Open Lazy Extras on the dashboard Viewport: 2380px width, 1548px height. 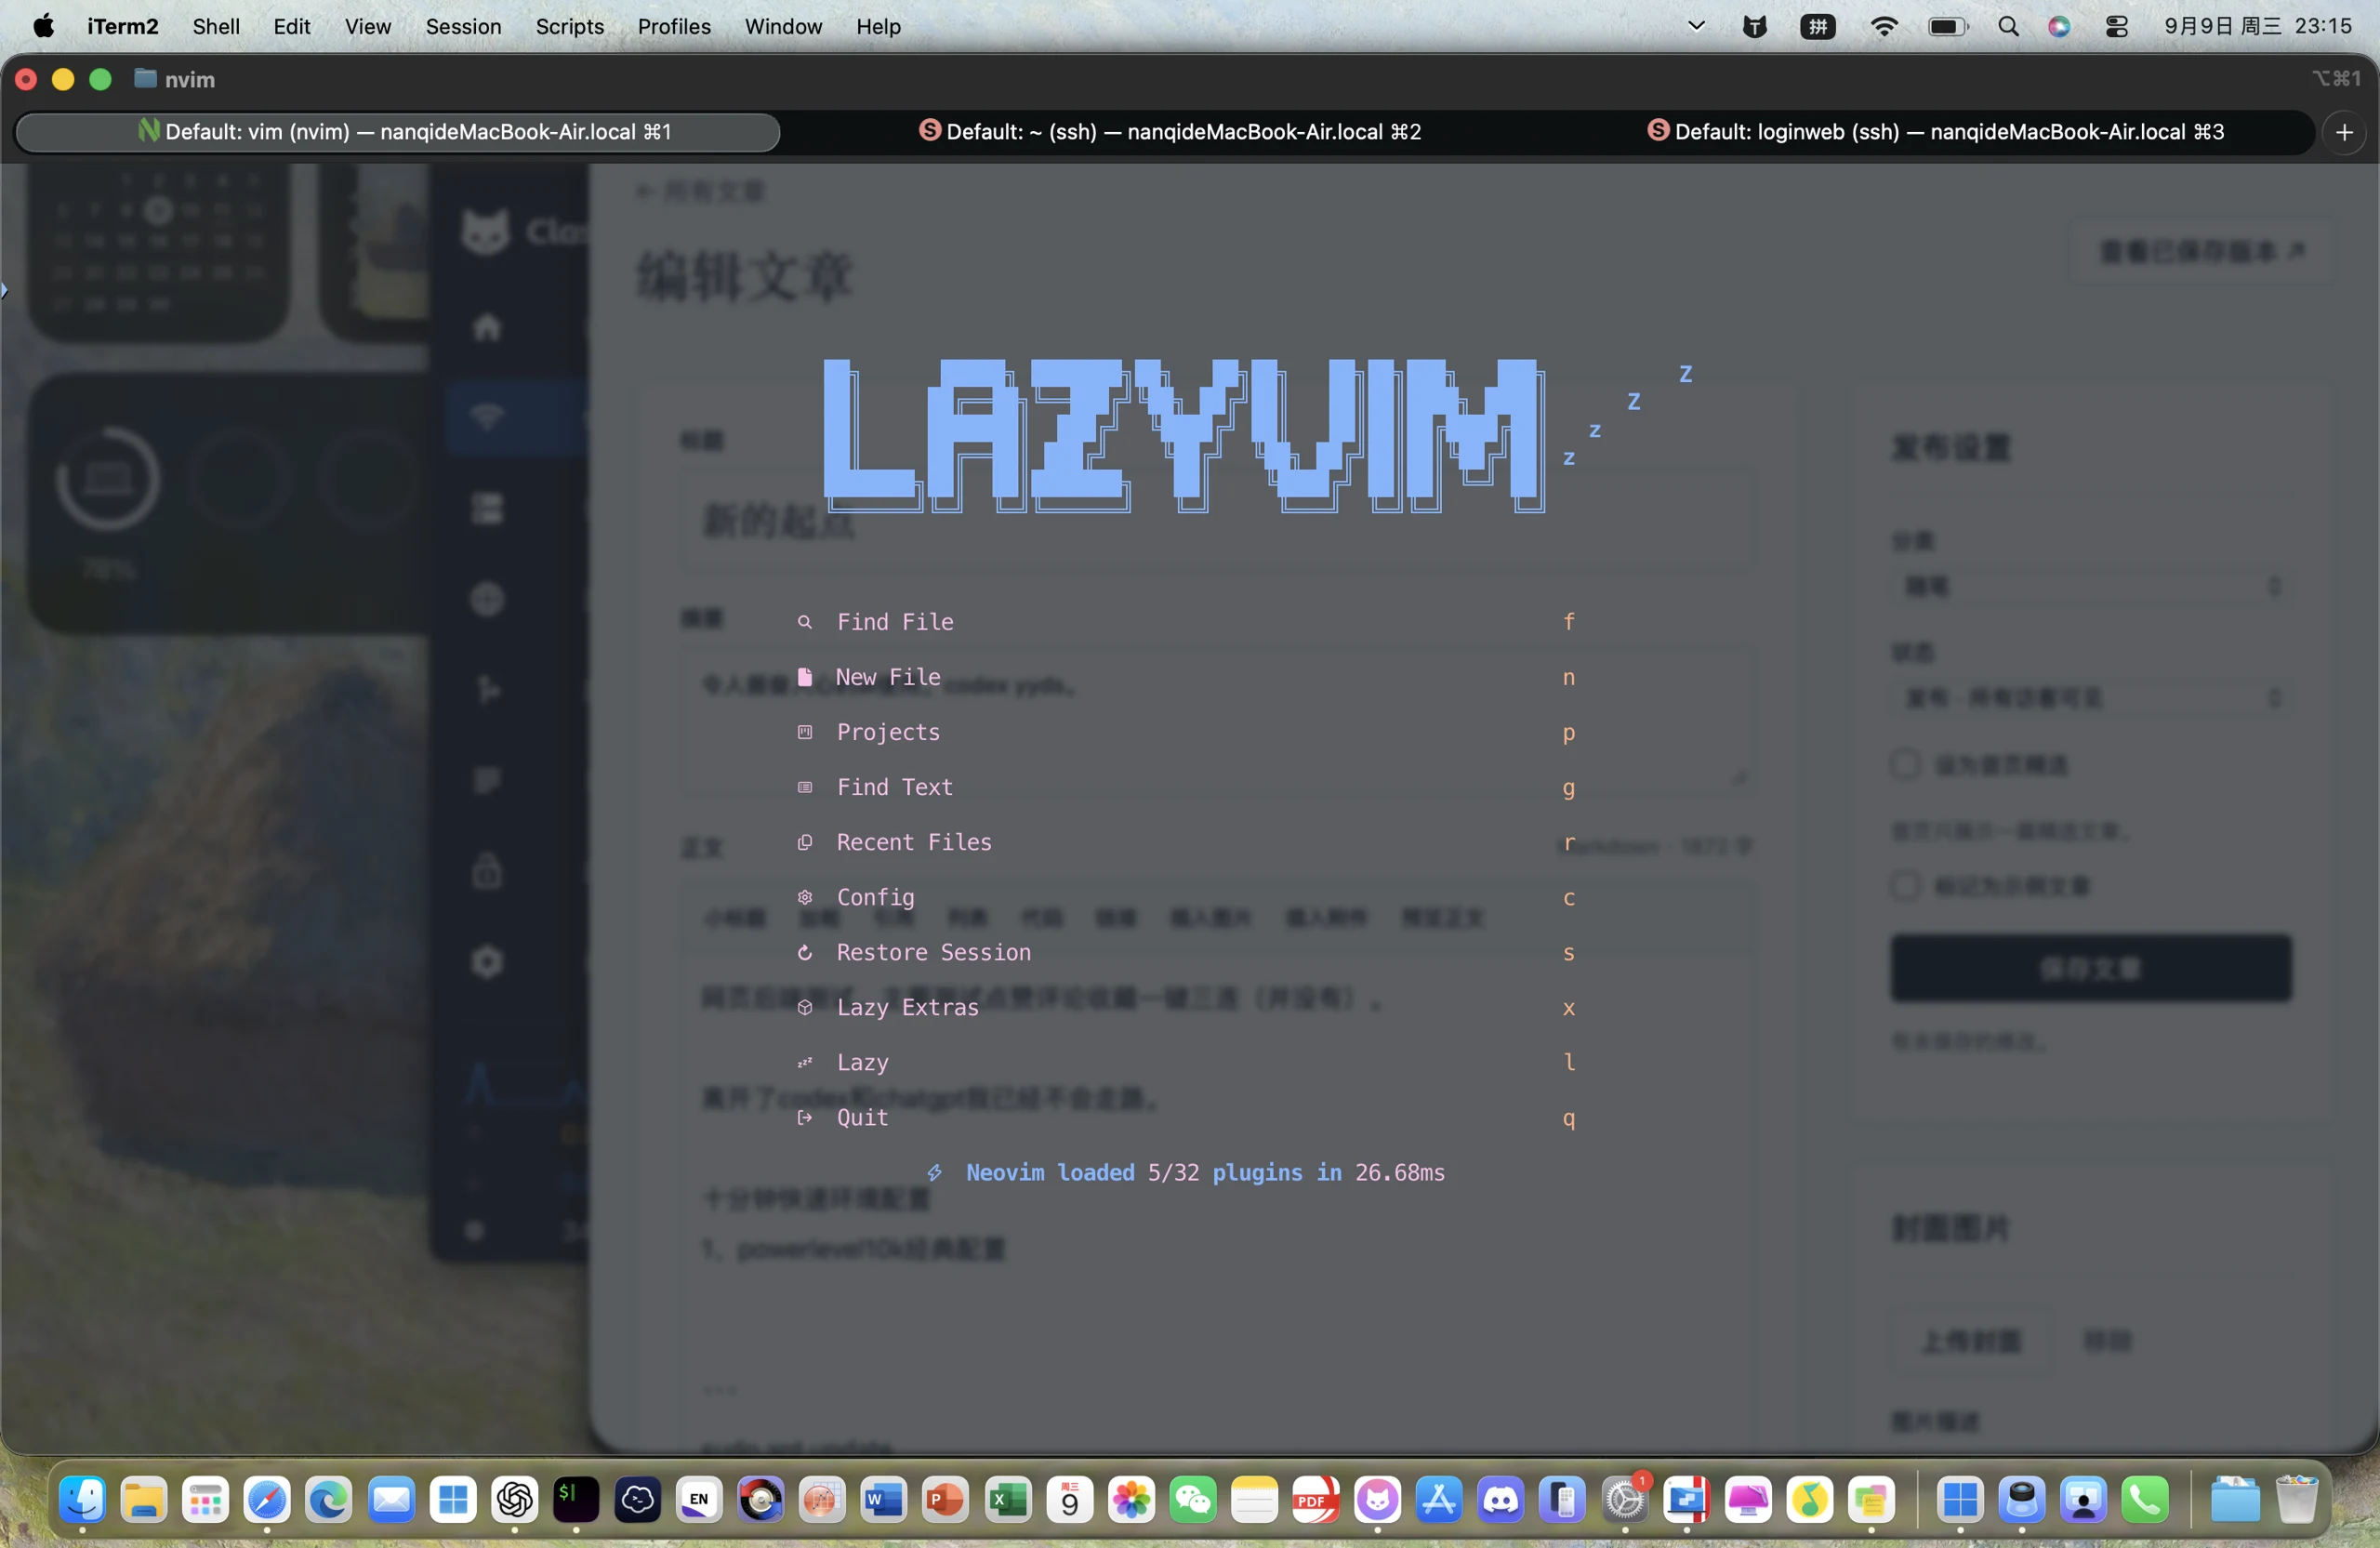tap(1185, 1007)
